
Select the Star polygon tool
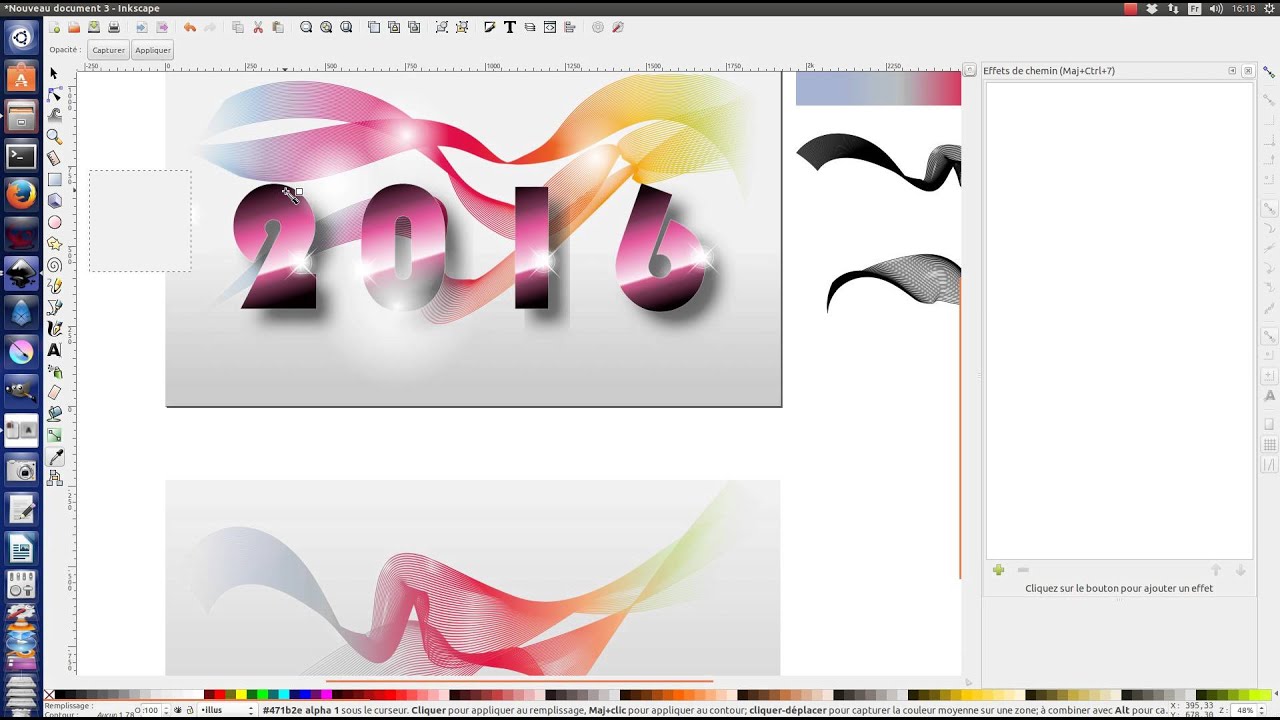tap(54, 244)
